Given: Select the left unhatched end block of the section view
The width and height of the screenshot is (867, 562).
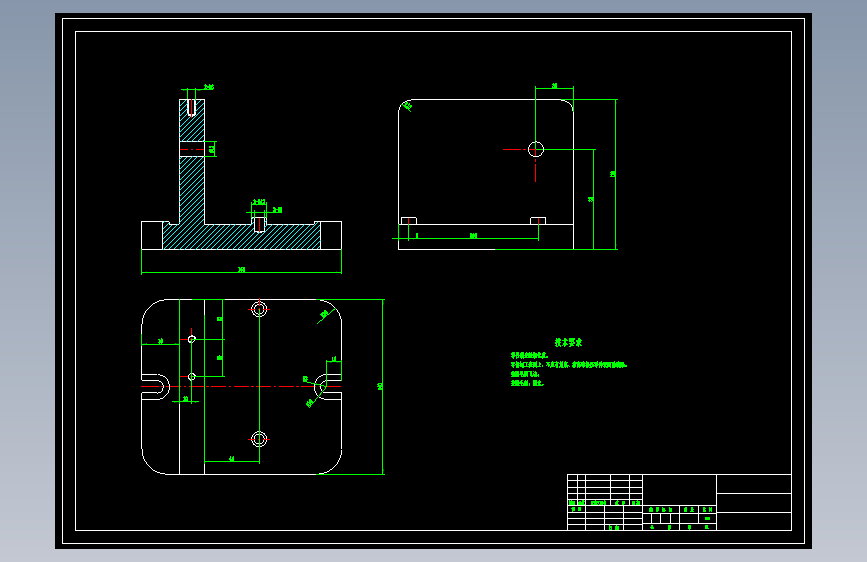Looking at the screenshot, I should click(152, 236).
